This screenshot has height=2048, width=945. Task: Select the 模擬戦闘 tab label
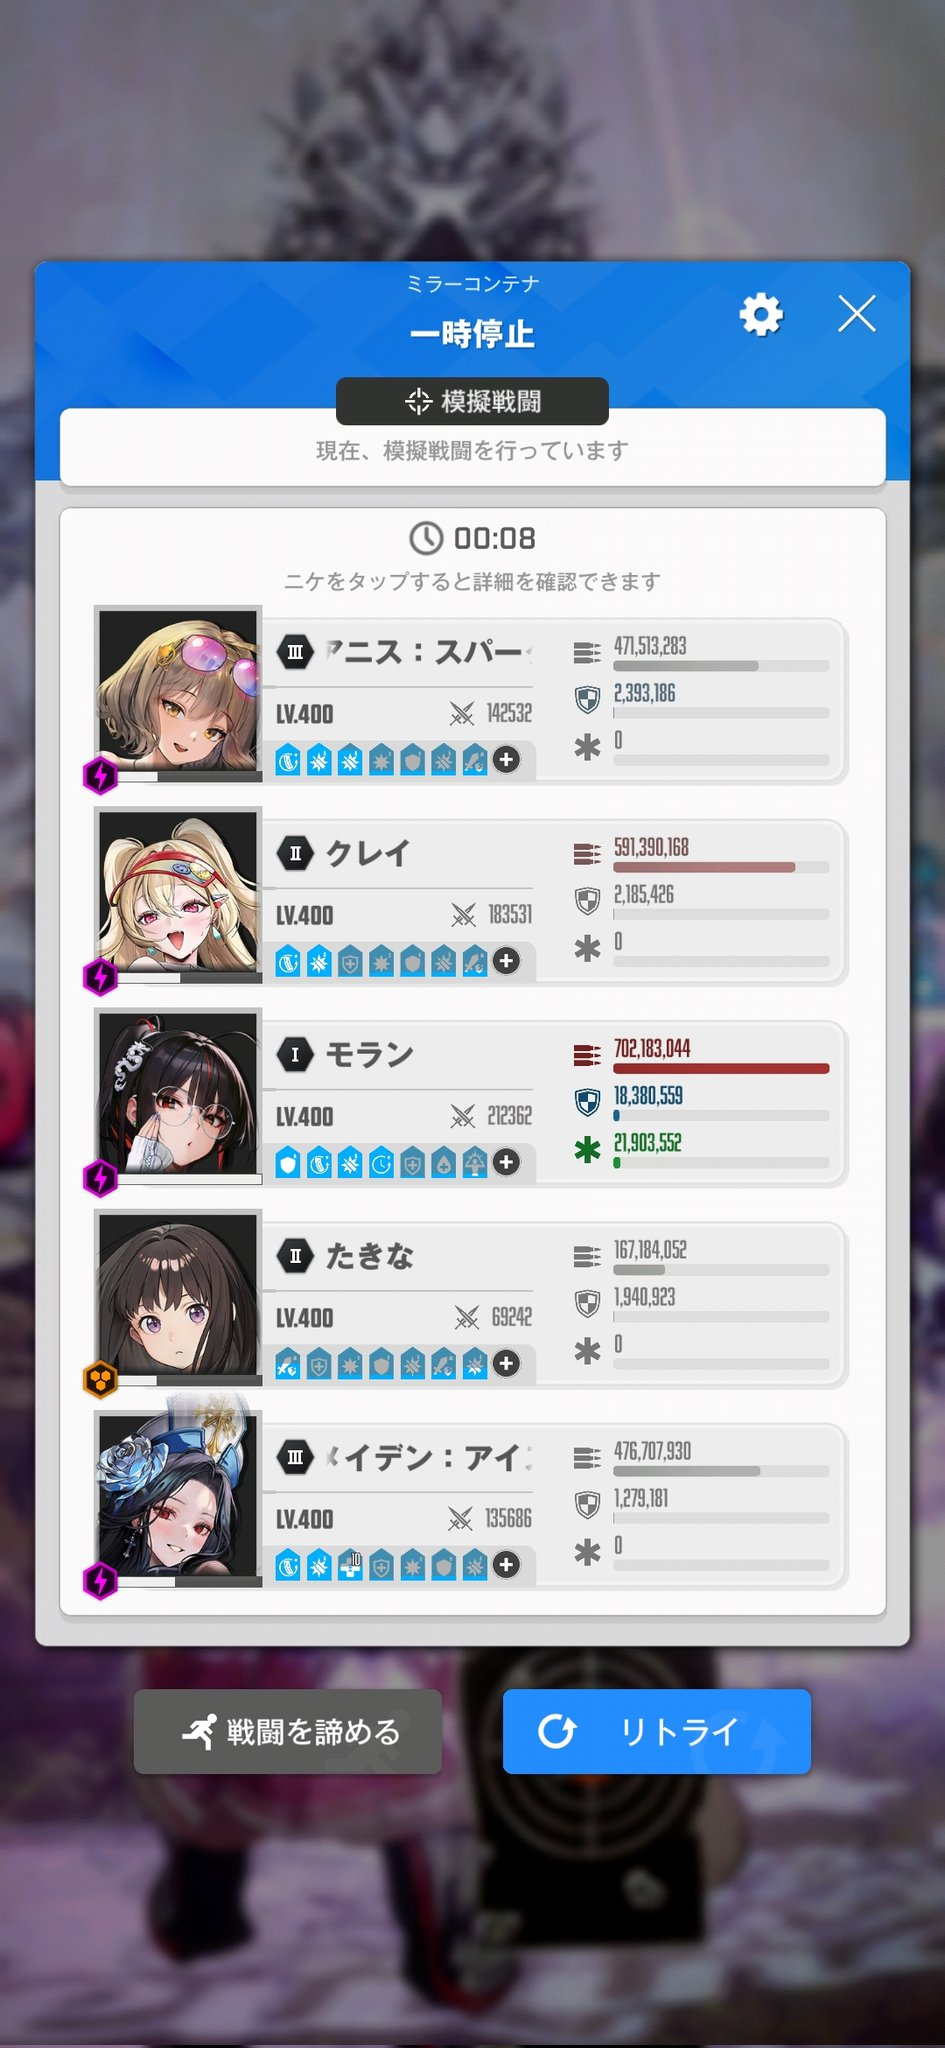[472, 401]
